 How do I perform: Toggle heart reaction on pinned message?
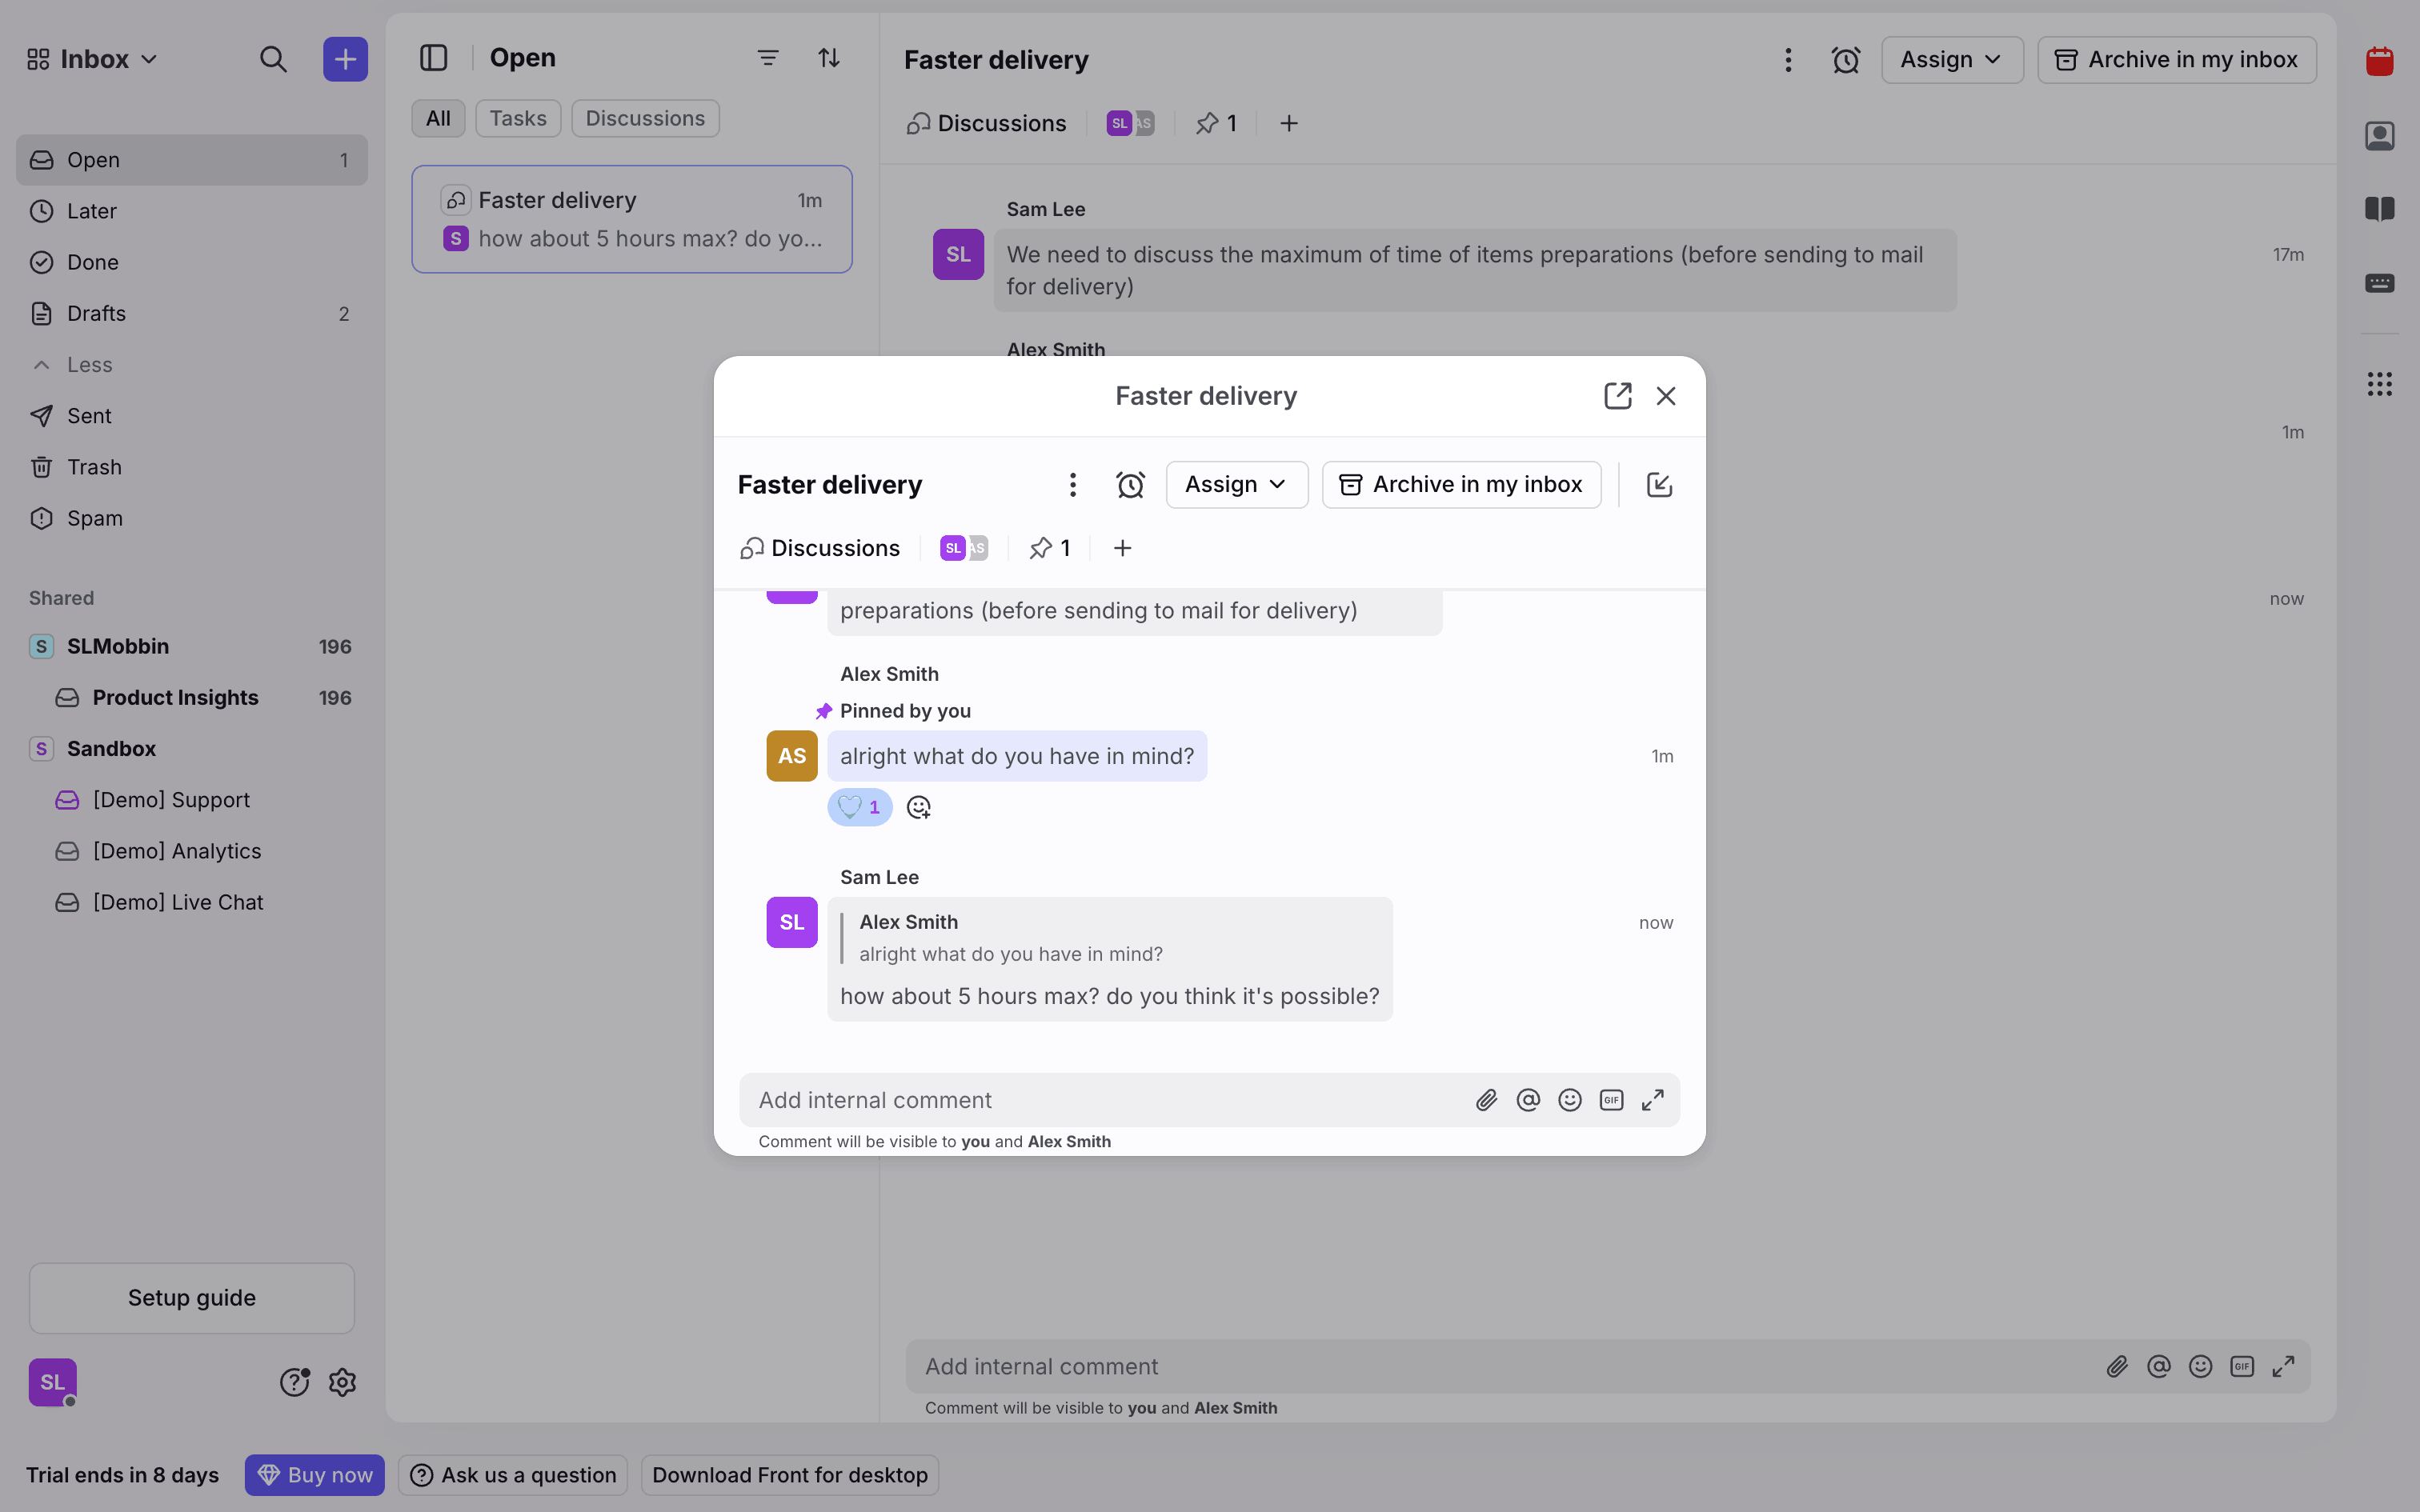point(859,807)
